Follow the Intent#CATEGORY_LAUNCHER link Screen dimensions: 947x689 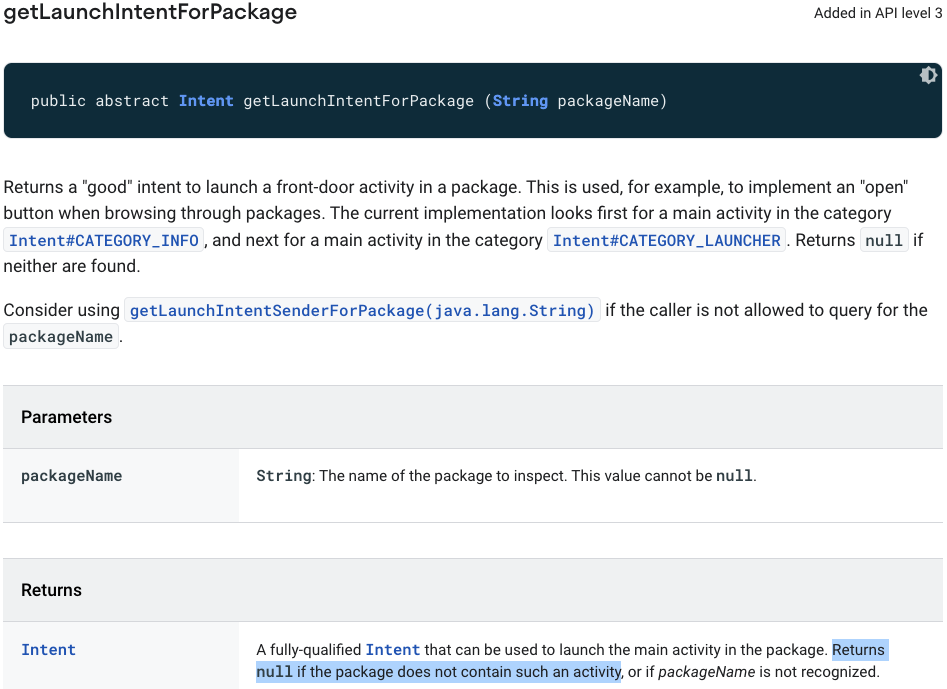tap(666, 240)
